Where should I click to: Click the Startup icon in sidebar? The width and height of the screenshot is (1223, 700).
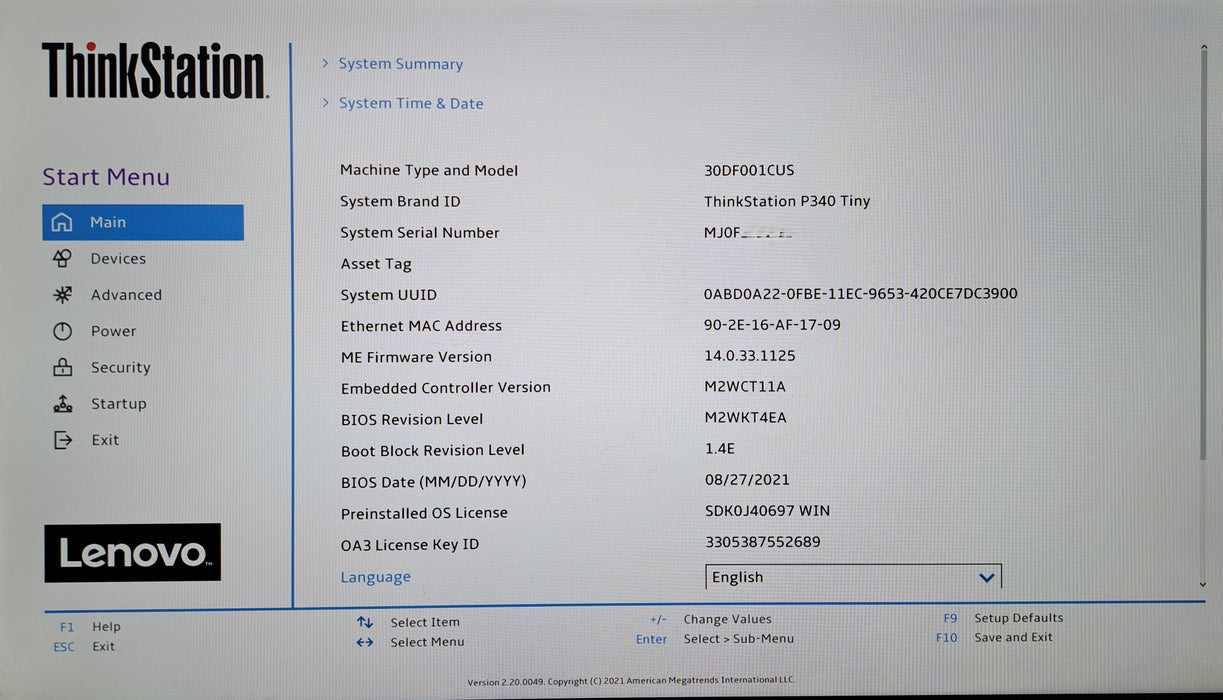62,404
